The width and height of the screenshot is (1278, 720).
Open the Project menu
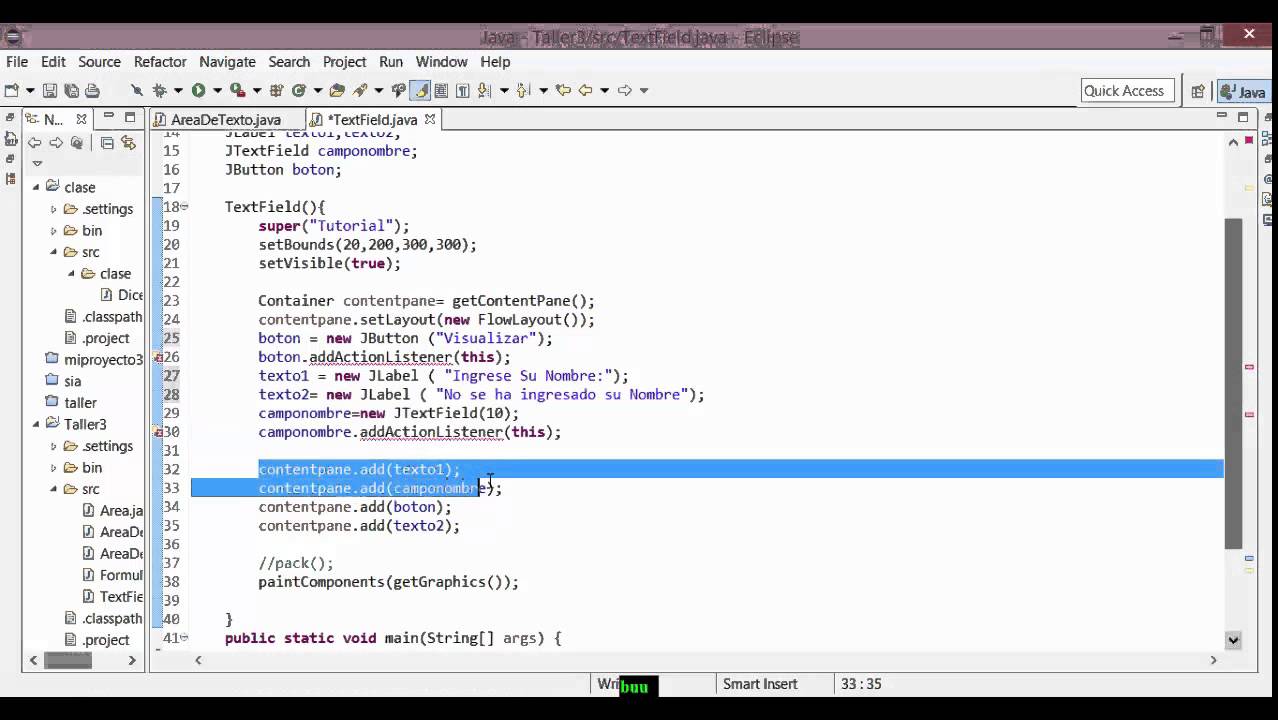click(344, 62)
